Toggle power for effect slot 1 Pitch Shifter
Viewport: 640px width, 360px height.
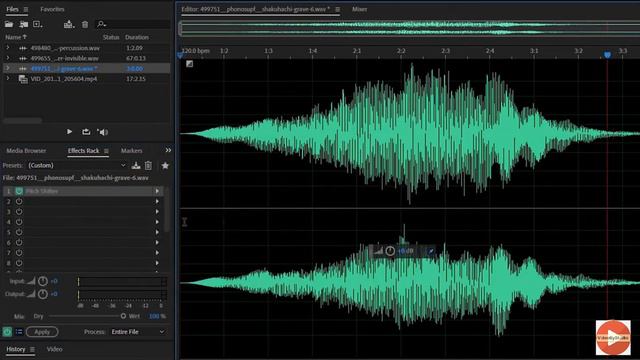click(x=19, y=191)
